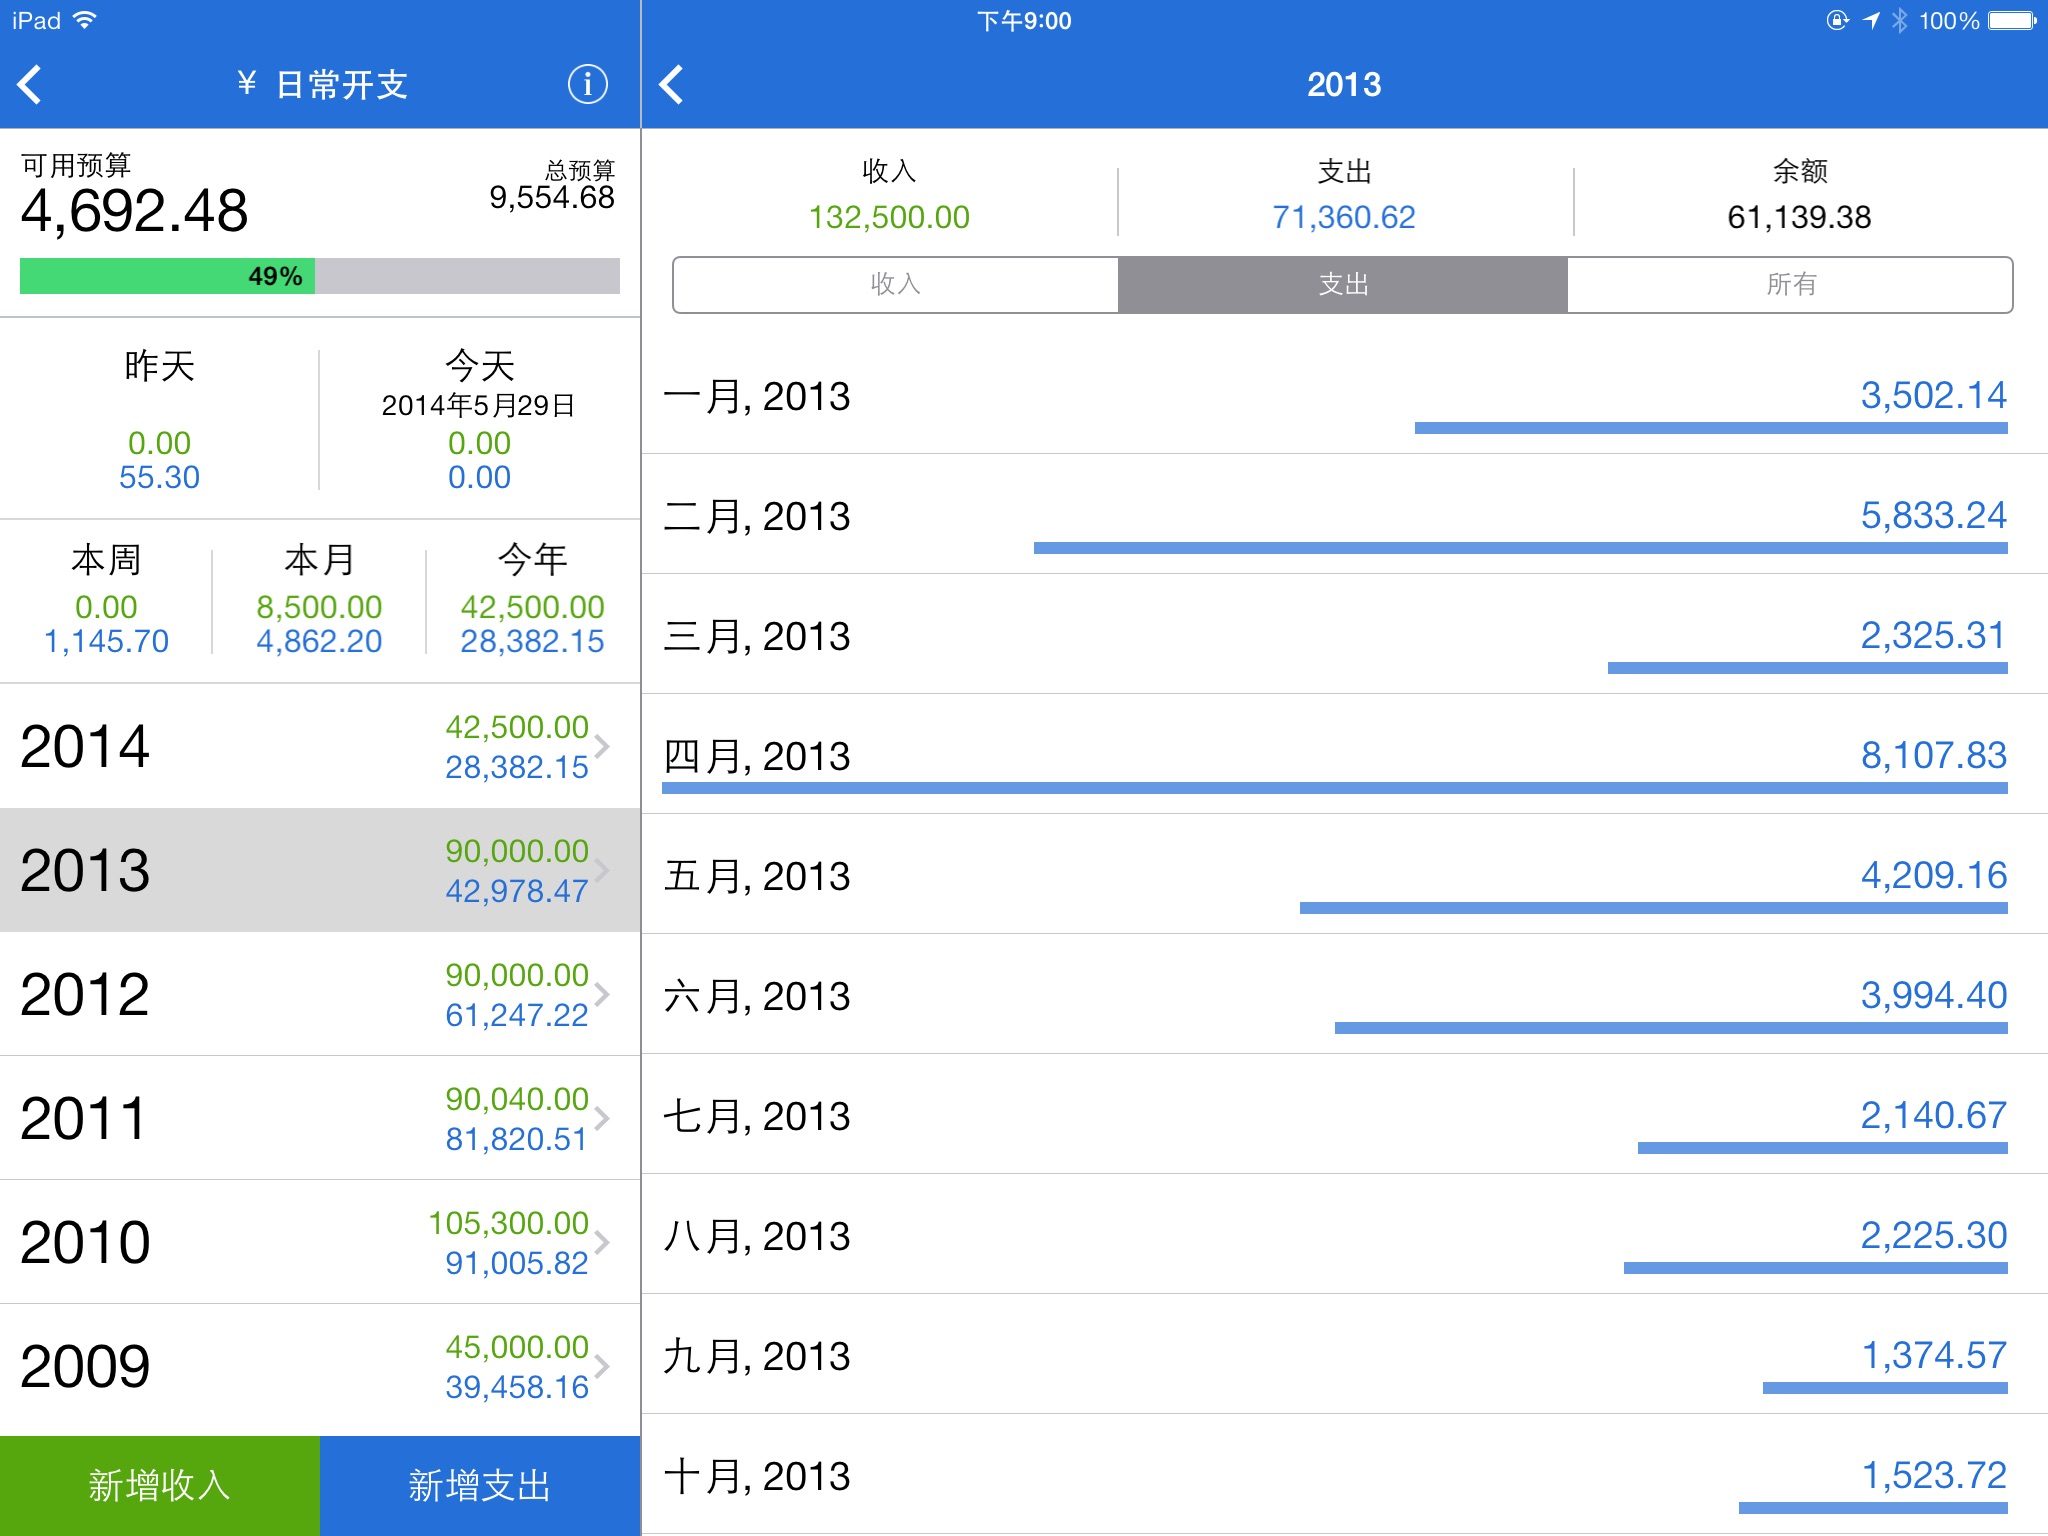The image size is (2048, 1536).
Task: Tap the Bluetooth status icon
Action: tap(1899, 20)
